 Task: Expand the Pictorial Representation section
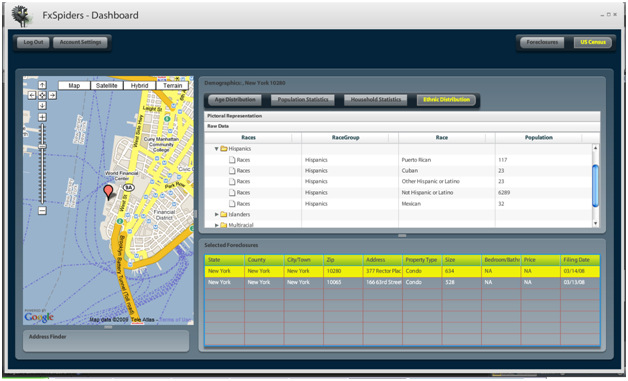pyautogui.click(x=402, y=116)
